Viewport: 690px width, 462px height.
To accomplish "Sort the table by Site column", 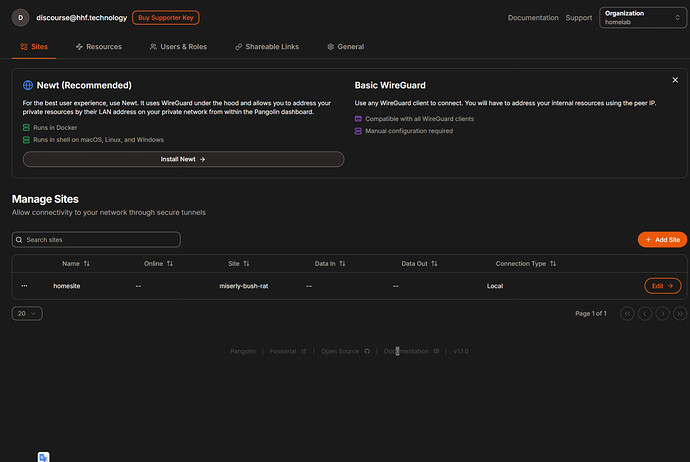I will point(239,264).
